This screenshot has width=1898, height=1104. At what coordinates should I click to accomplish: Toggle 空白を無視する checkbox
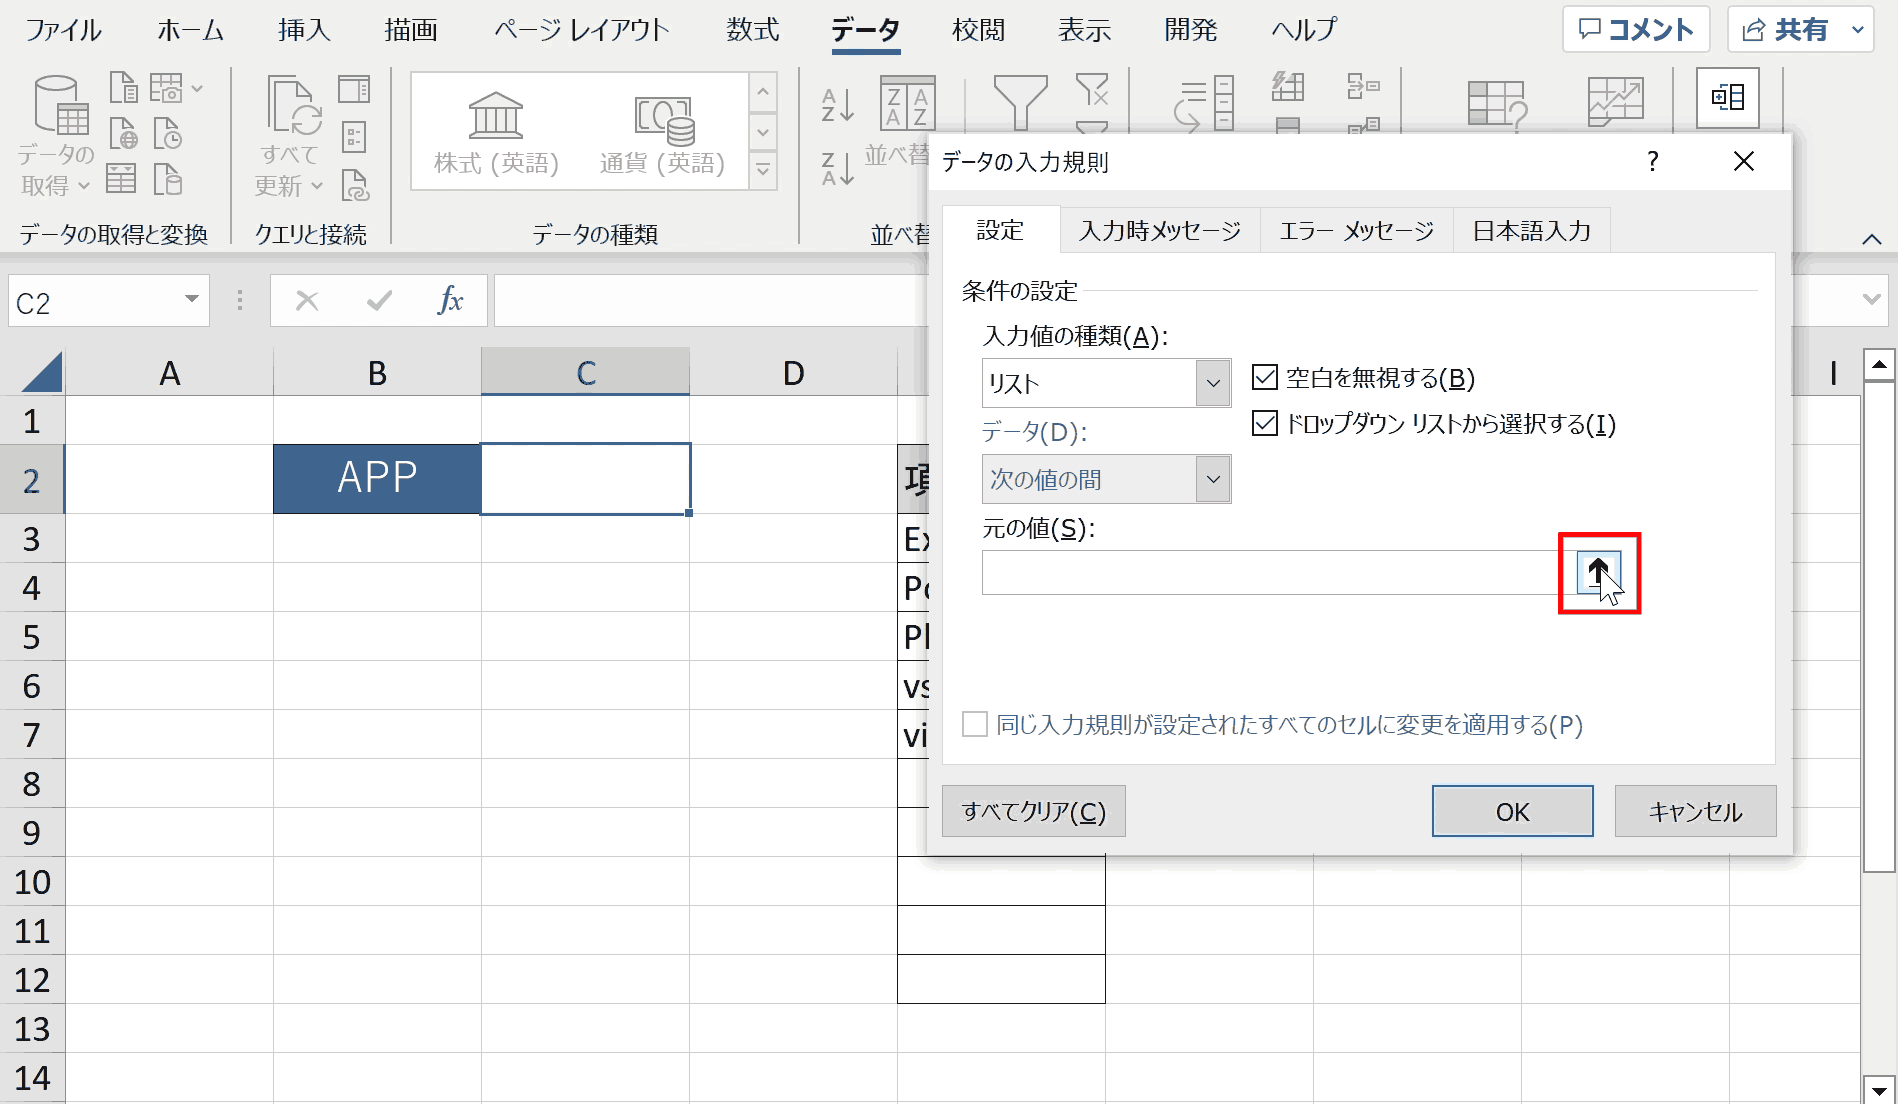pos(1265,377)
